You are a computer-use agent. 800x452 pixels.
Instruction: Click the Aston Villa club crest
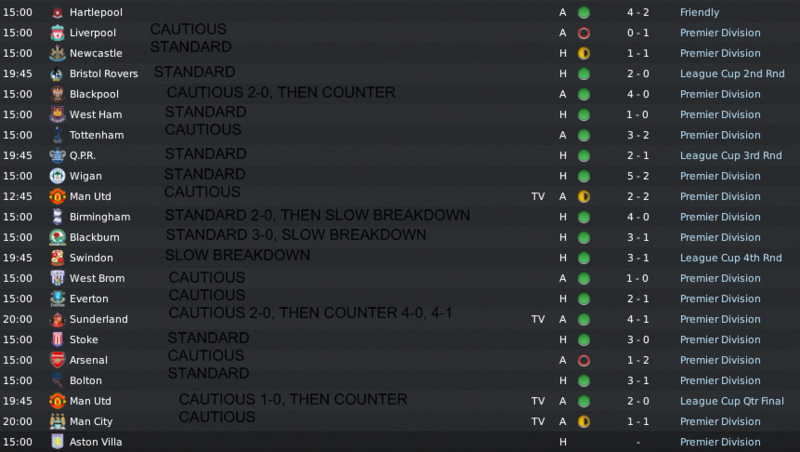click(57, 441)
